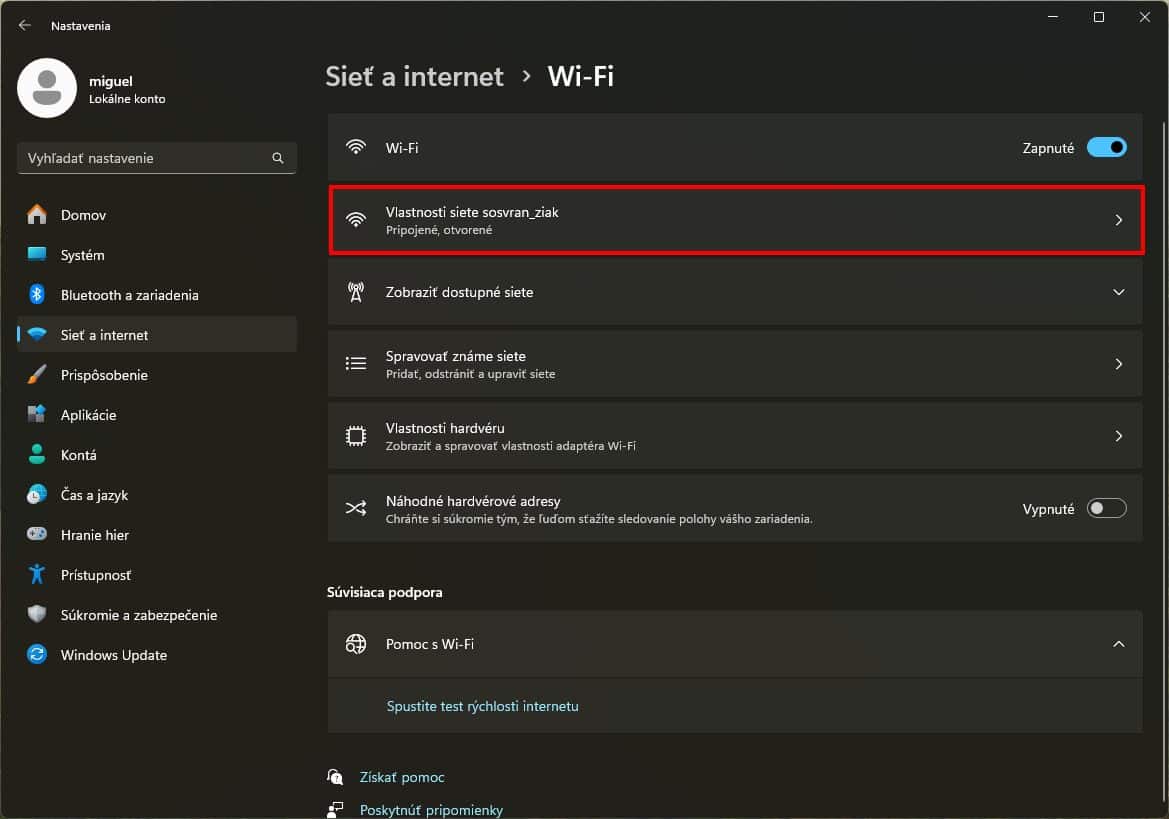Click the list icon beside Spravovať známe siete
This screenshot has height=819, width=1169.
[x=356, y=364]
